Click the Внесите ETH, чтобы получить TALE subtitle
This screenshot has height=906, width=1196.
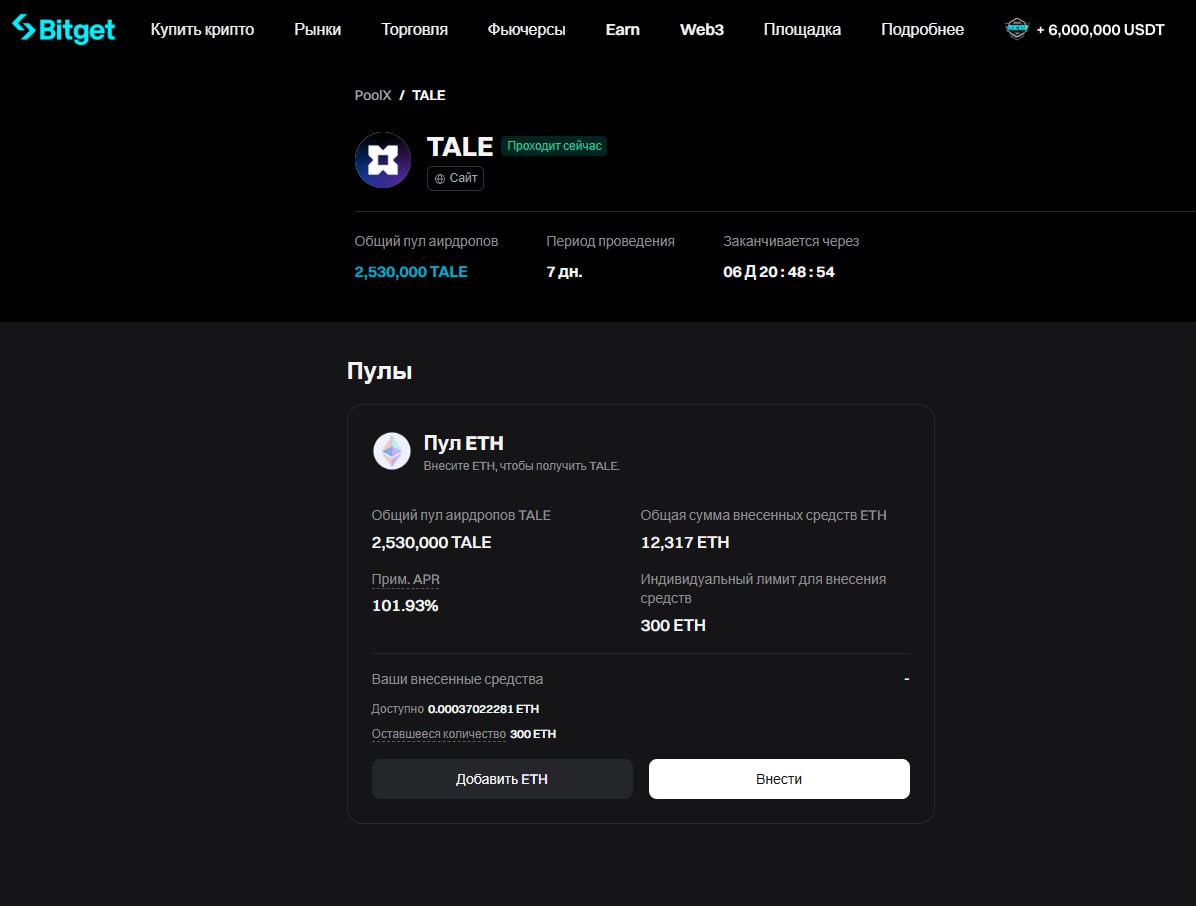tap(522, 466)
